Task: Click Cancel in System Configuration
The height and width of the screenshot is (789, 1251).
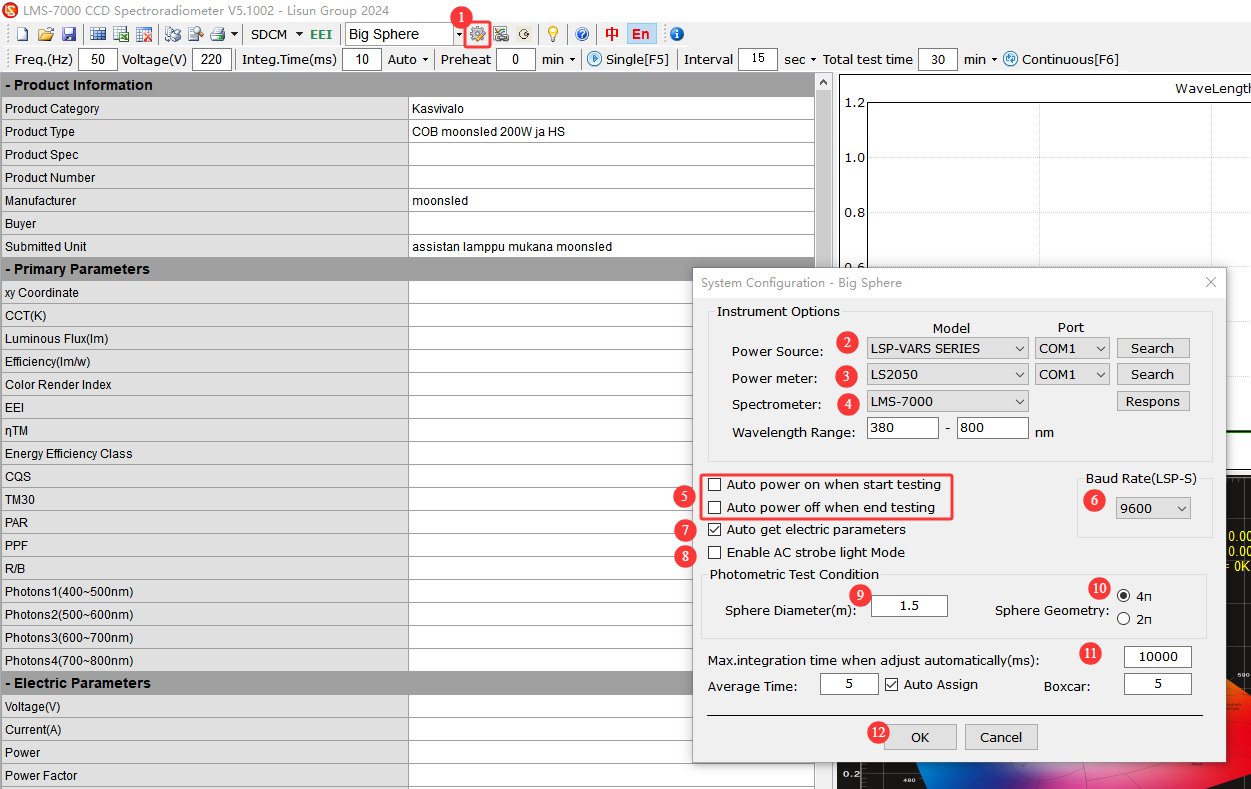Action: [x=1001, y=737]
